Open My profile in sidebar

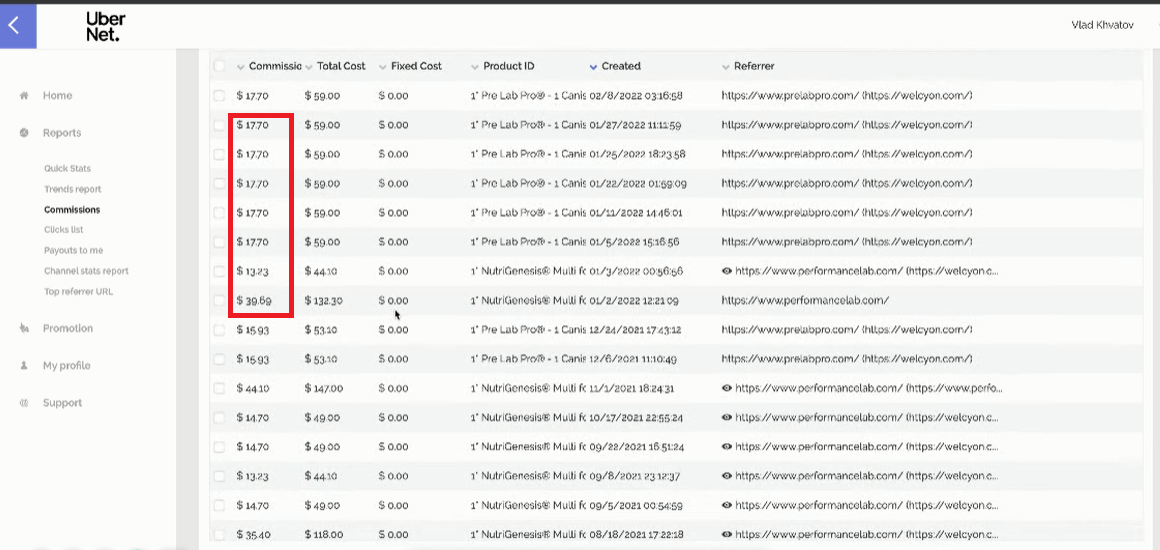click(67, 366)
